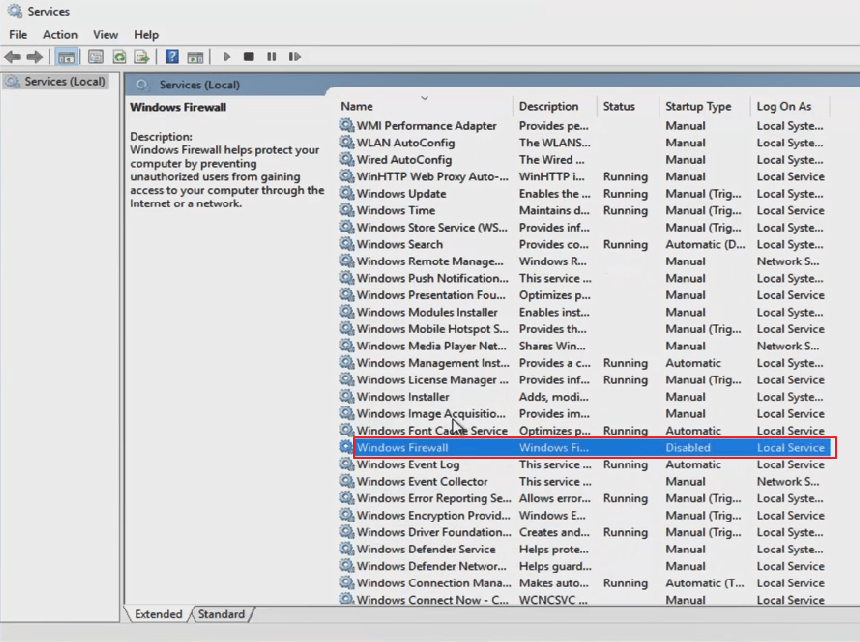Select the Windows Remote Management service
This screenshot has height=642, width=860.
point(584,262)
